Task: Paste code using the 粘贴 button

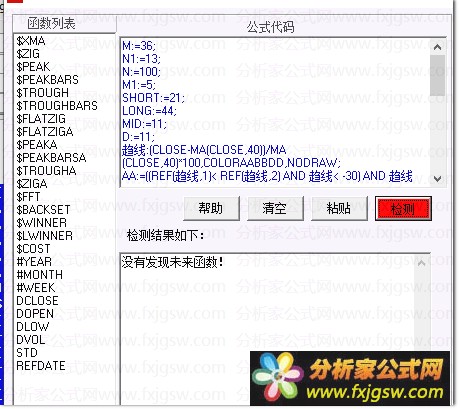Action: click(339, 208)
